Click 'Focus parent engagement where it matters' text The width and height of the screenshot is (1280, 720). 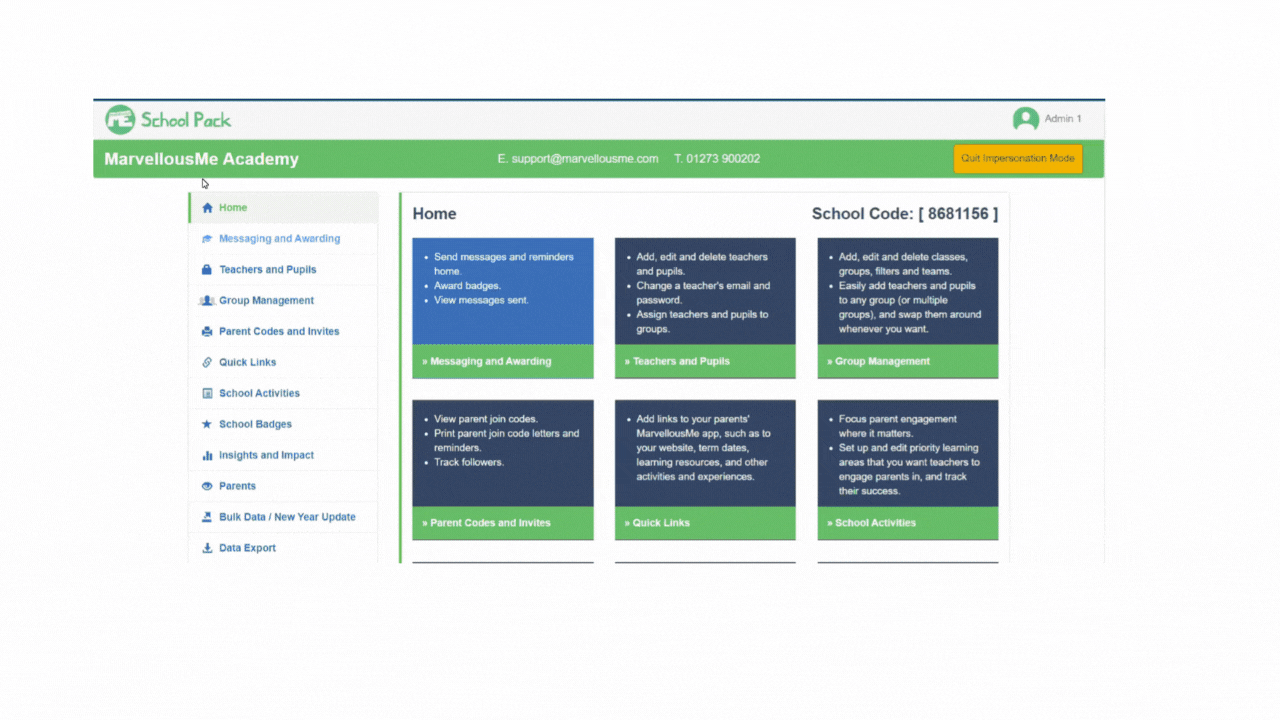point(897,426)
